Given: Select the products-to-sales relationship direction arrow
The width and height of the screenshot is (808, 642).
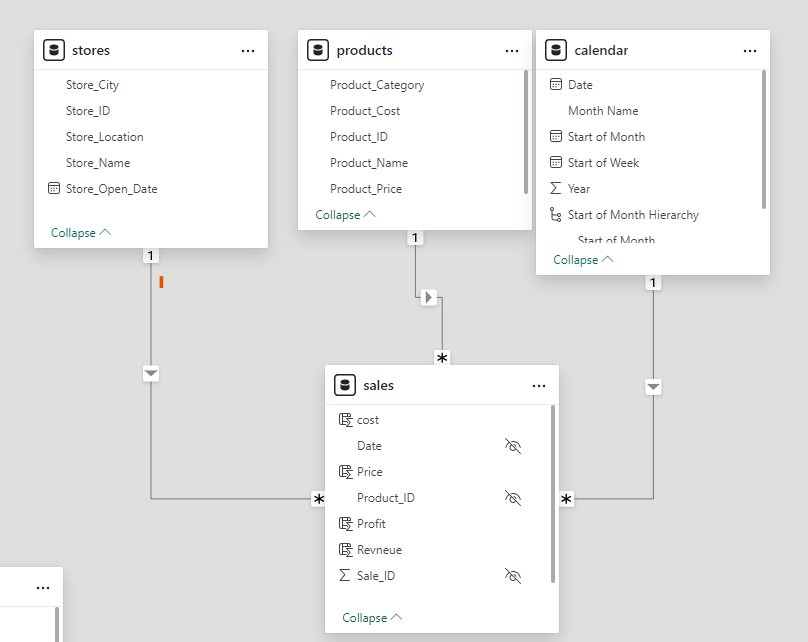Looking at the screenshot, I should [x=429, y=297].
